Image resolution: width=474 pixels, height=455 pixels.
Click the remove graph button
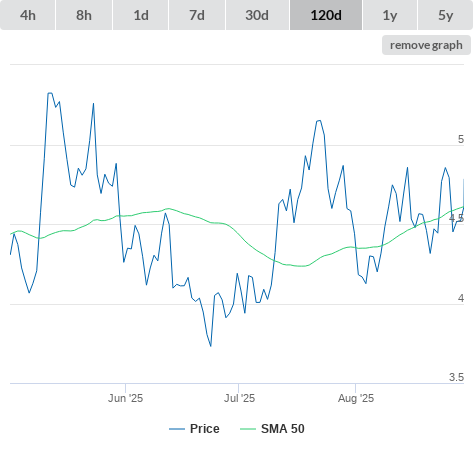coord(426,45)
